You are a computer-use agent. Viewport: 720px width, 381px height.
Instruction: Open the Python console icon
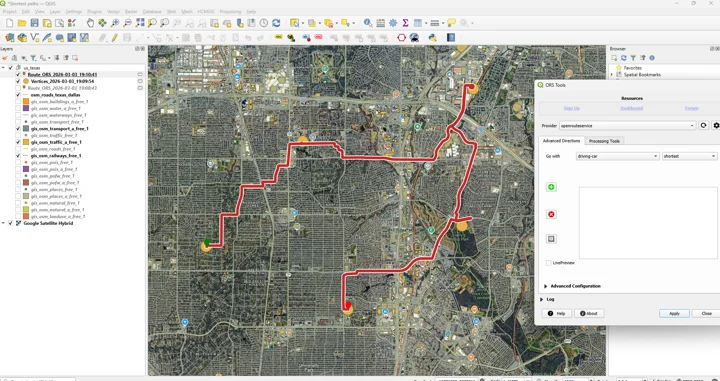[432, 38]
